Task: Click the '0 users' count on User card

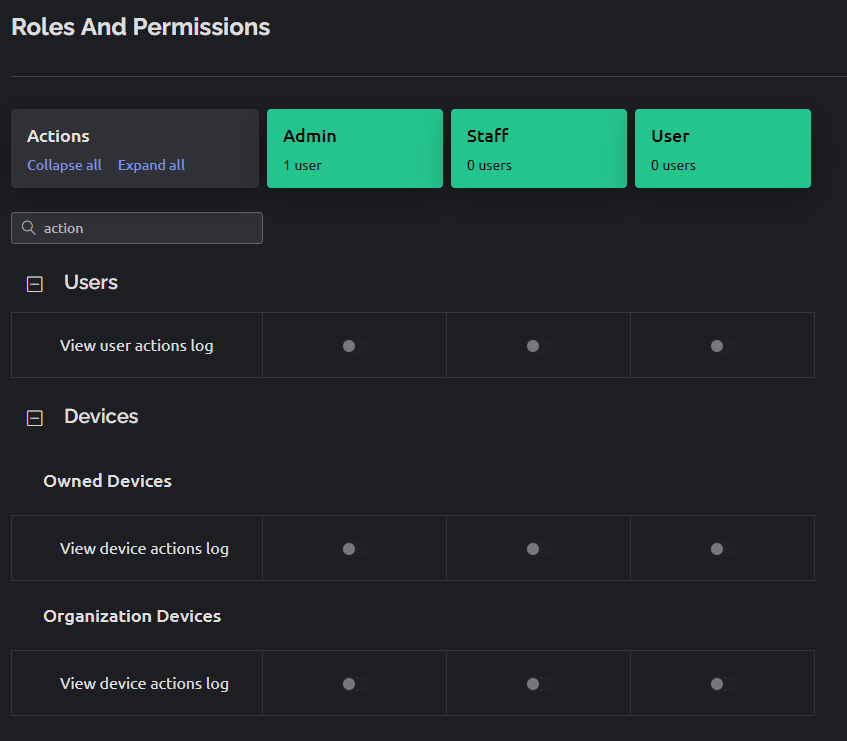Action: tap(673, 165)
